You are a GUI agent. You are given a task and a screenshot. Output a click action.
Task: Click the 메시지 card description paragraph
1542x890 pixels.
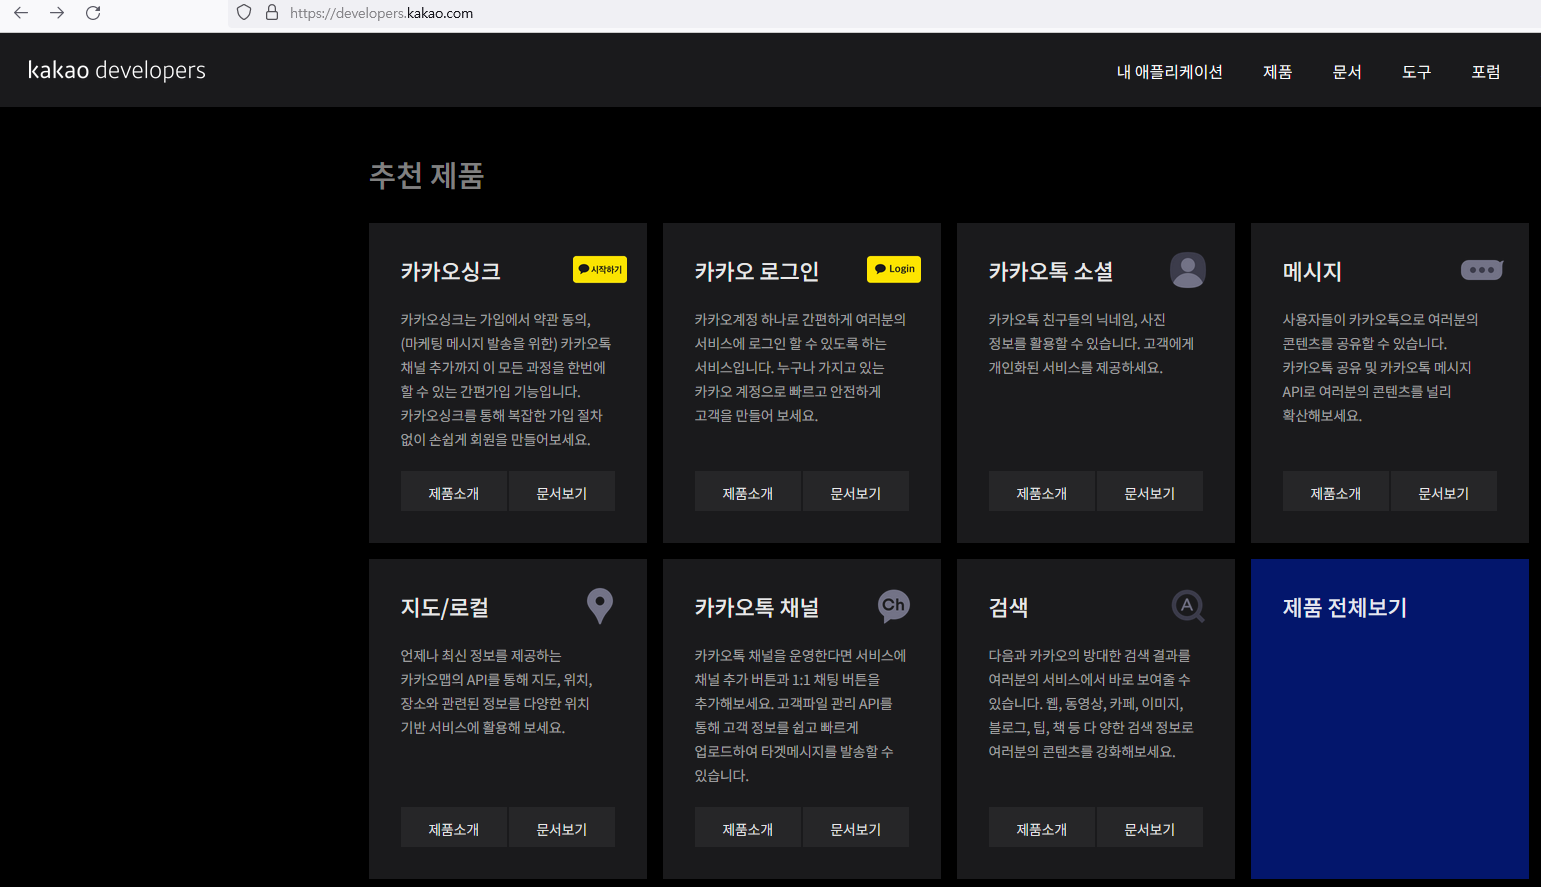click(x=1381, y=368)
